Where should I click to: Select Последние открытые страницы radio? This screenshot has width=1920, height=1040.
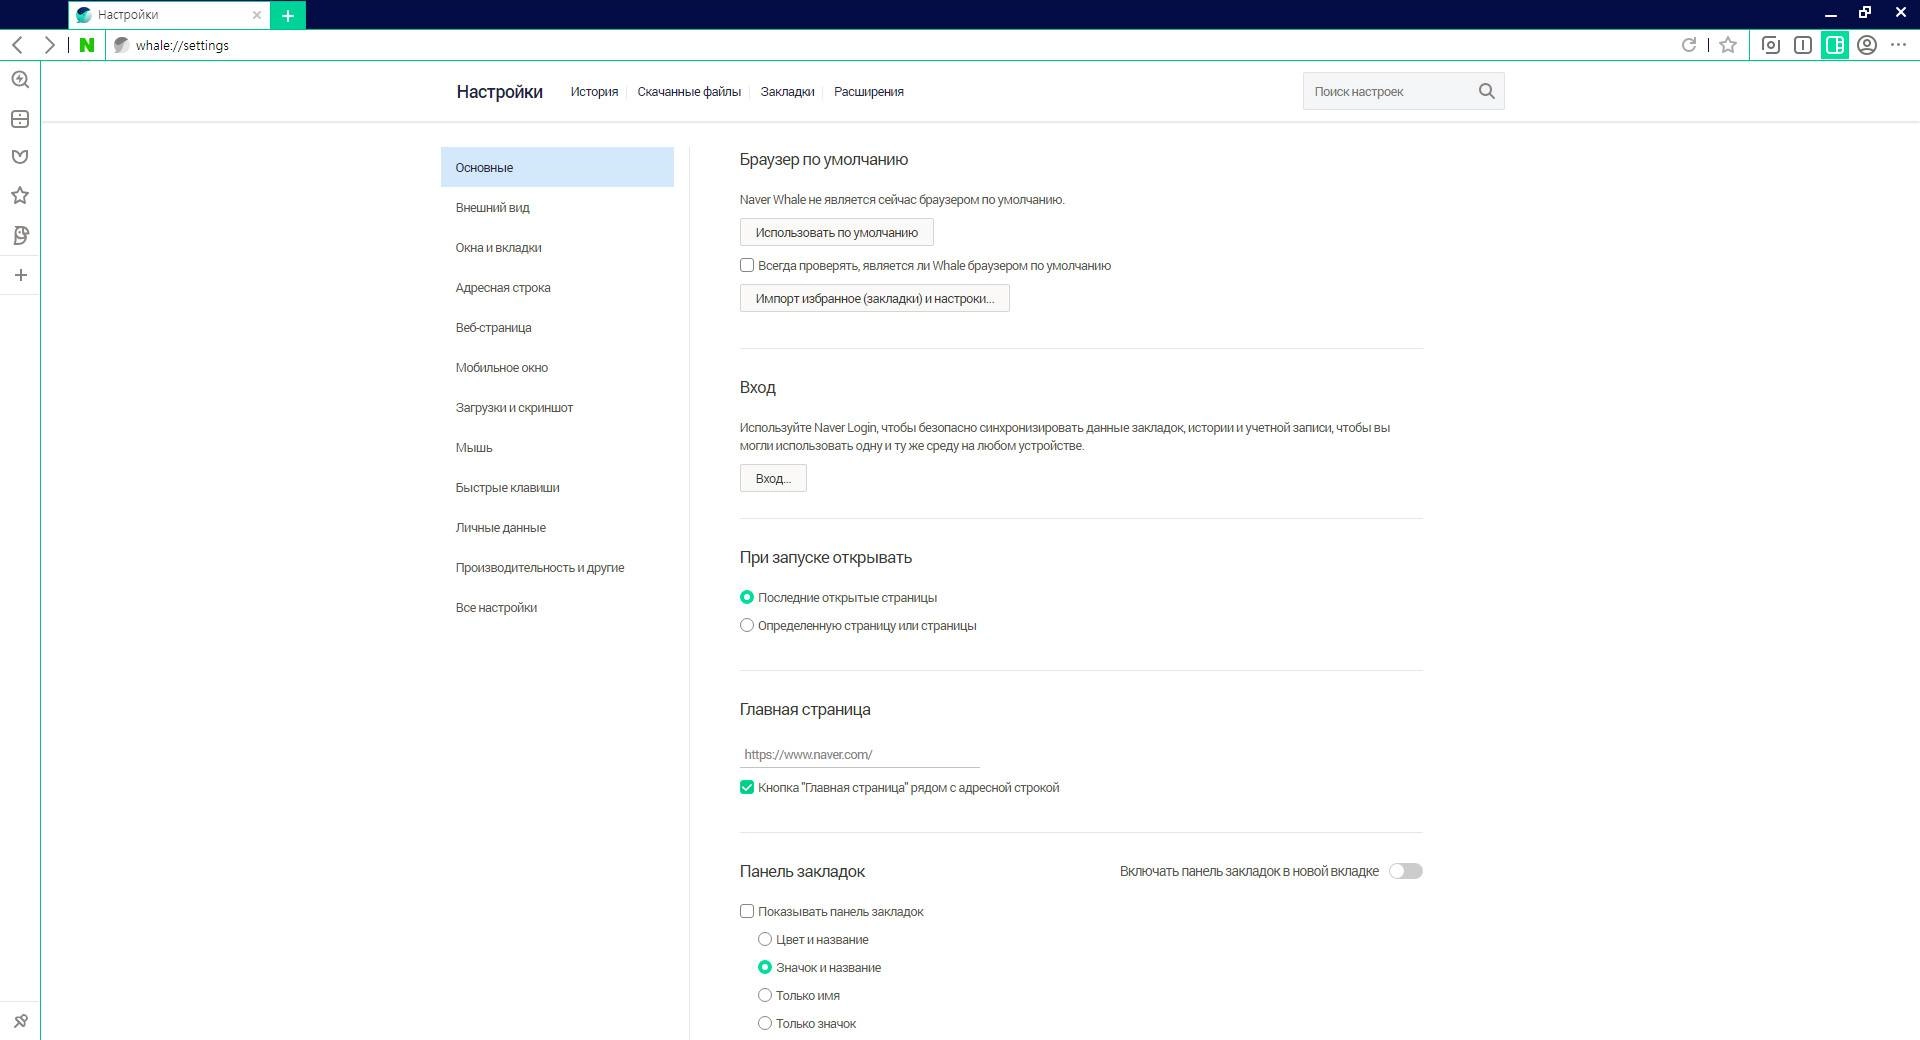tap(747, 597)
